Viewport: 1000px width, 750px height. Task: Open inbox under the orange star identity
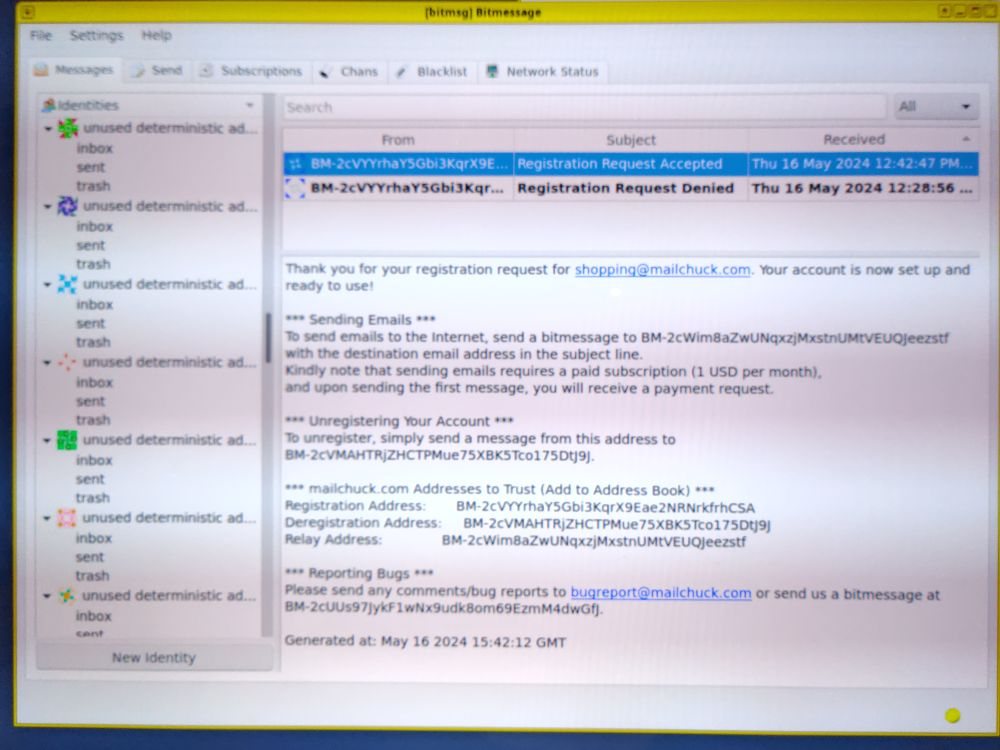94,616
